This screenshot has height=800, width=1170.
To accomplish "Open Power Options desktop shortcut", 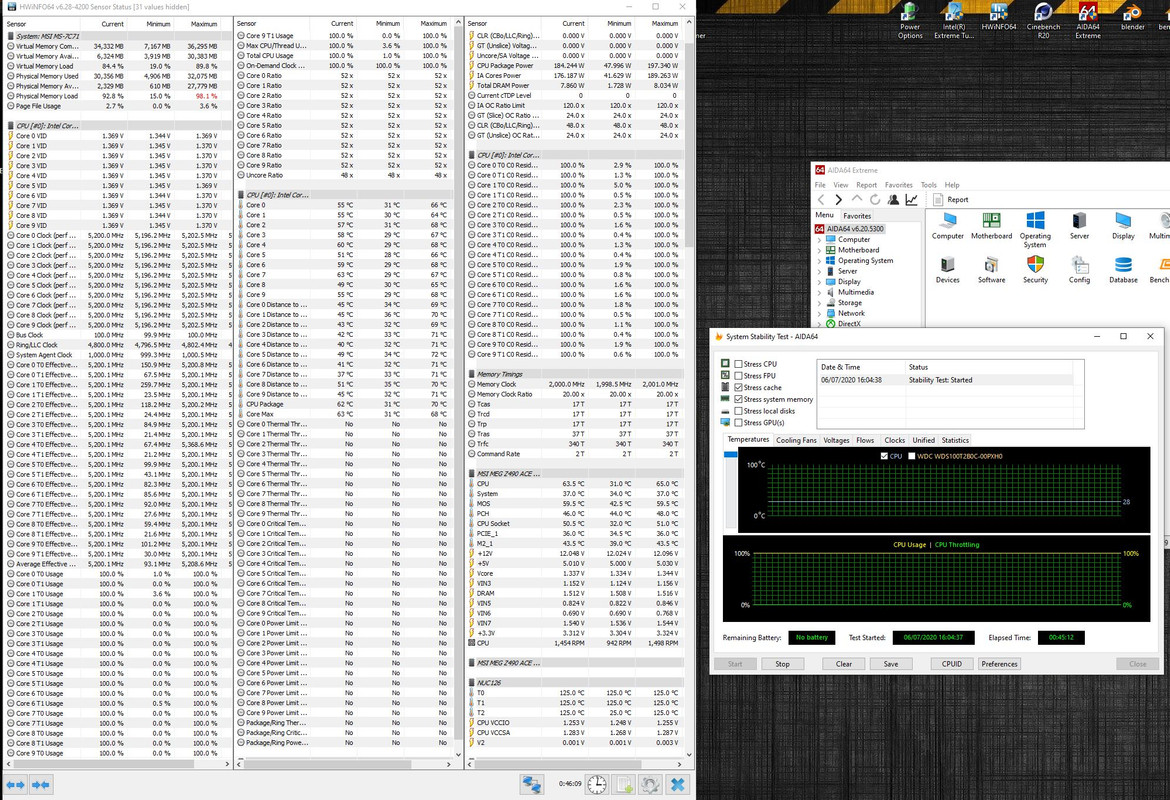I will (910, 20).
